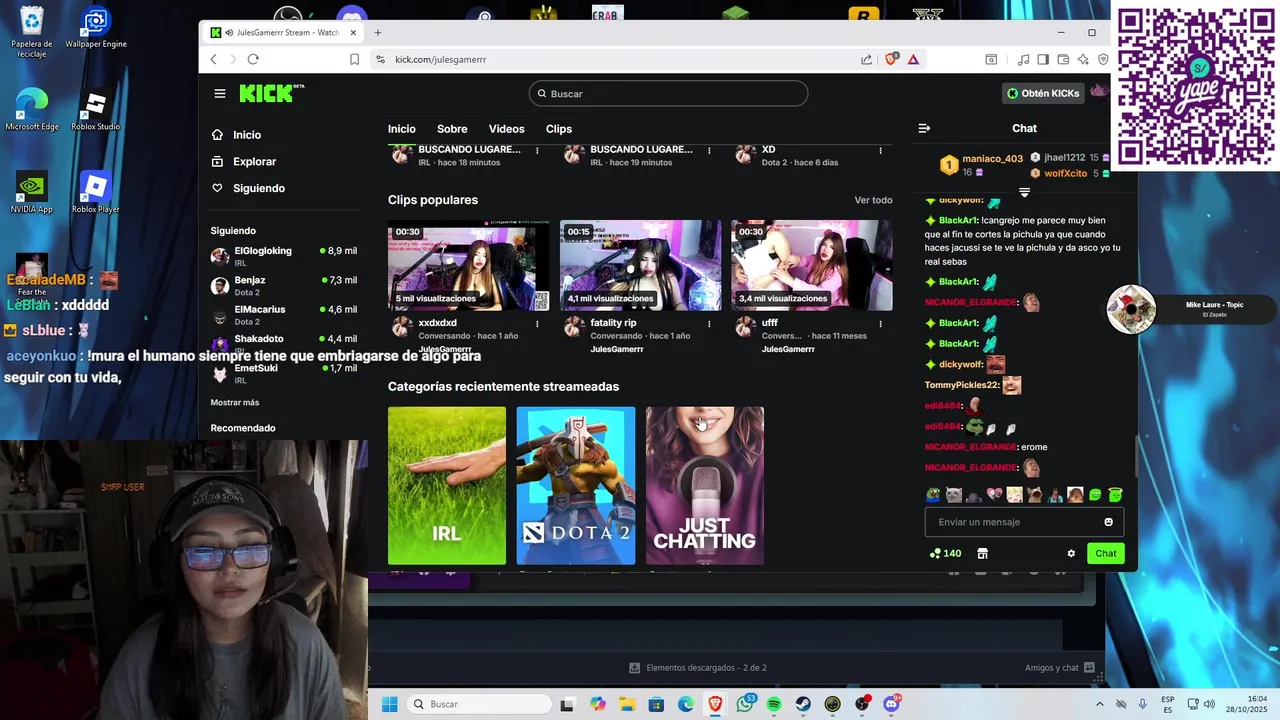Toggle the taskbar microphone icon
1280x720 pixels.
(x=1142, y=704)
